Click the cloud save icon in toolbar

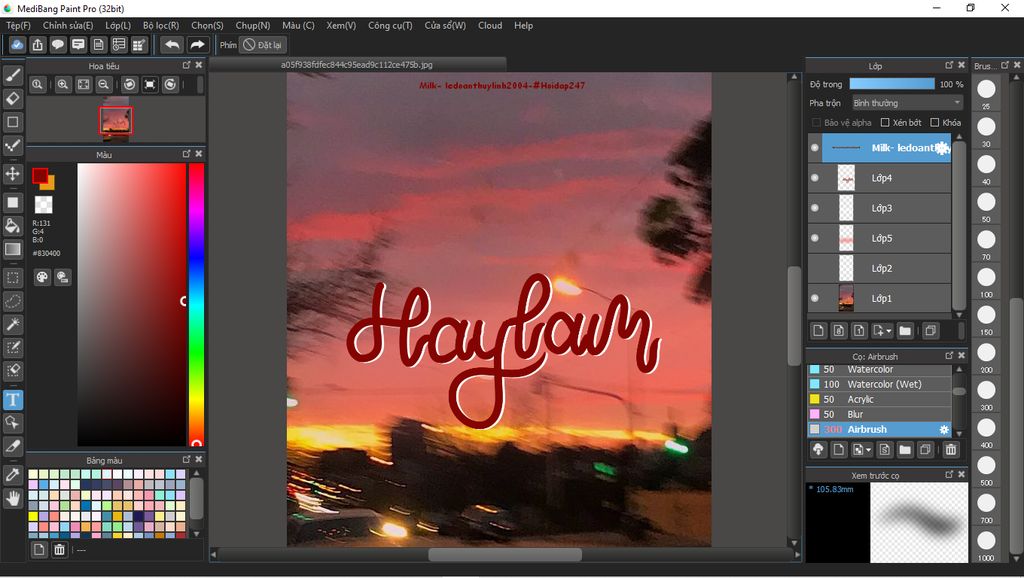click(x=17, y=44)
